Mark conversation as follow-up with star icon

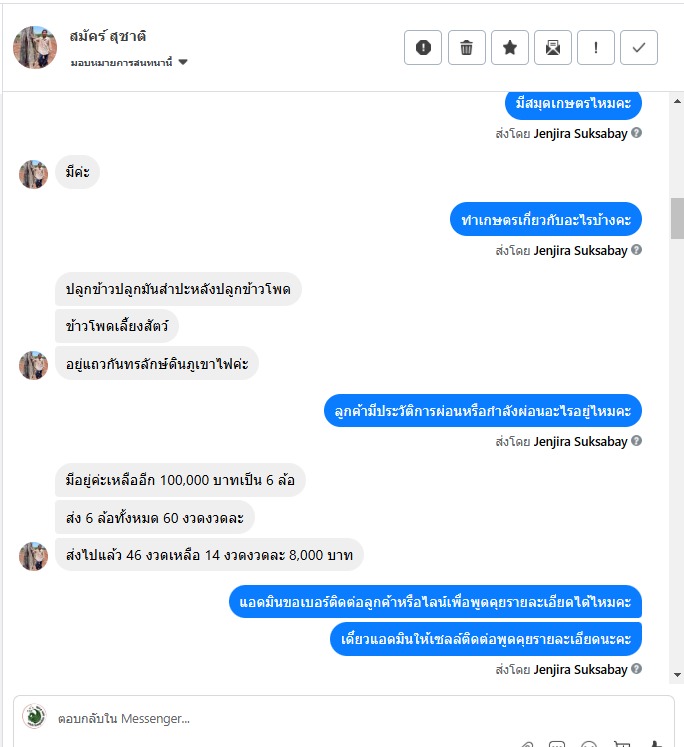pyautogui.click(x=510, y=47)
